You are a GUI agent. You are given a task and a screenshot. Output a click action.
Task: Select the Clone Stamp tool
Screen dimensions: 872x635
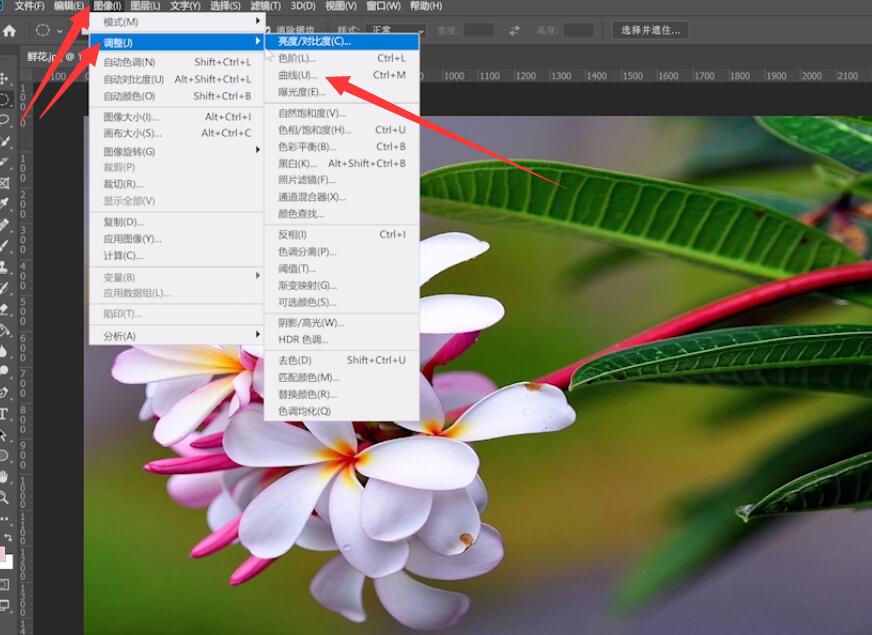click(4, 267)
